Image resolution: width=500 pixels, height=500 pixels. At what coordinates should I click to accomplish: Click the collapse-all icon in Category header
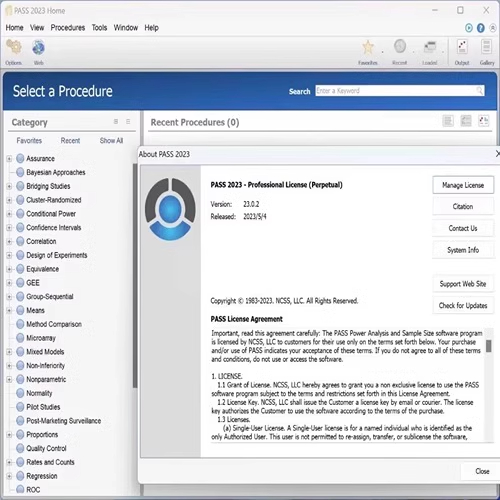point(128,122)
